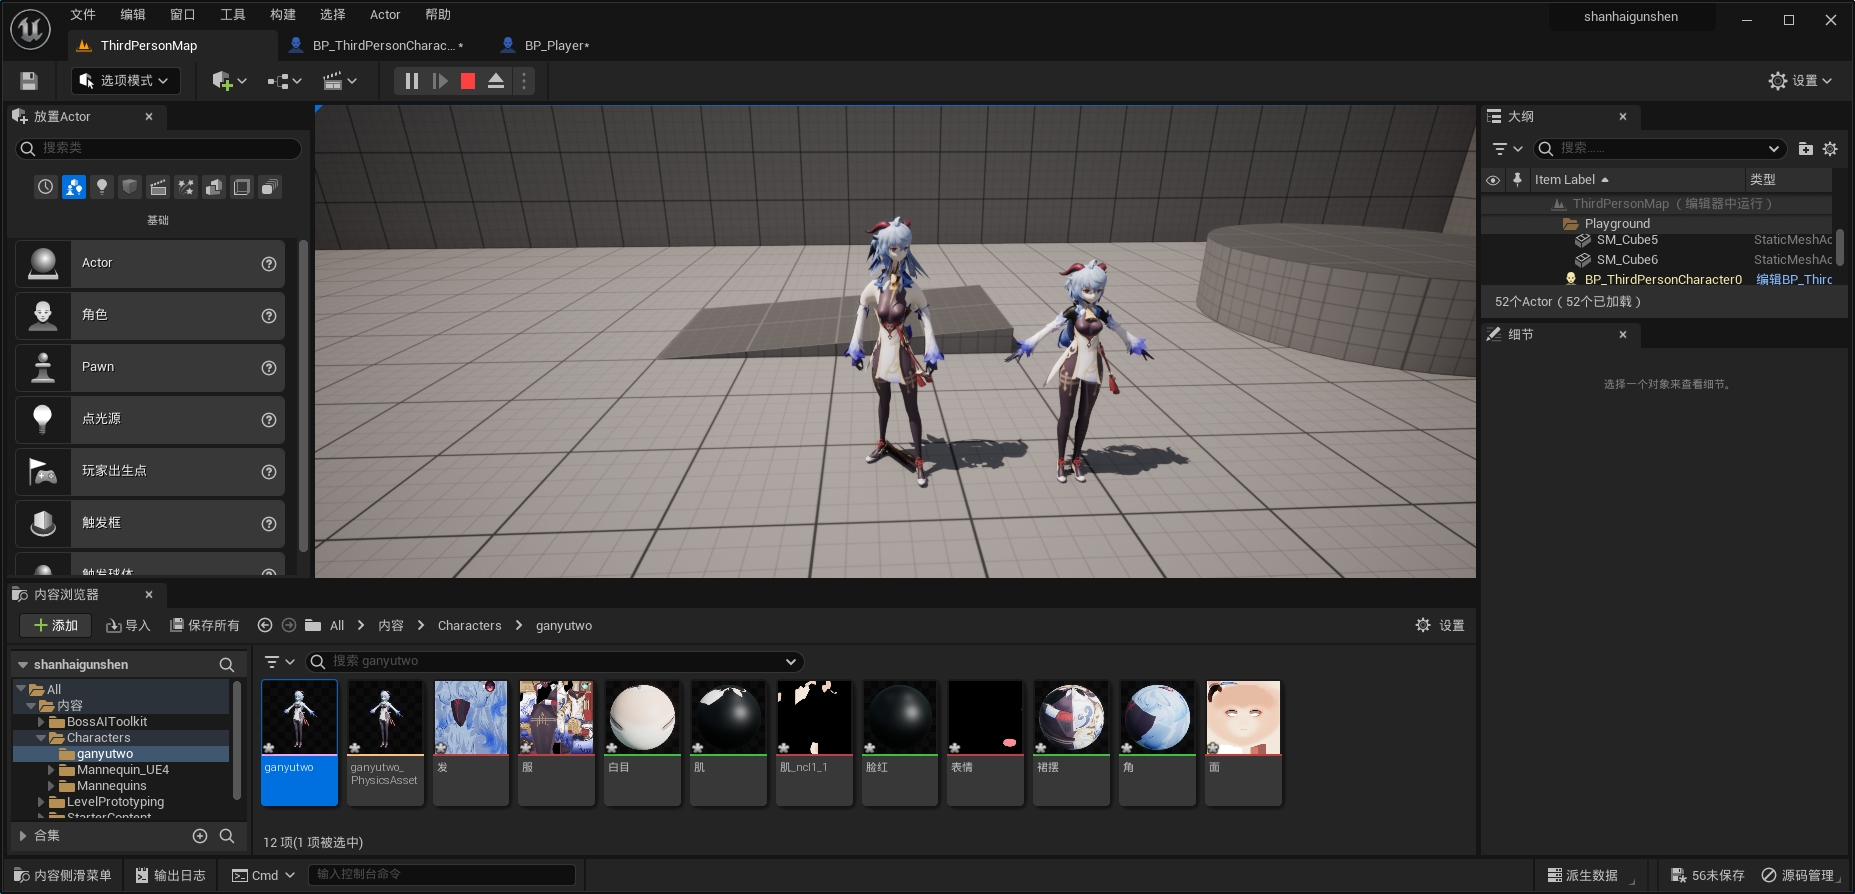Stop the play session with the red square
The height and width of the screenshot is (894, 1855).
(468, 81)
